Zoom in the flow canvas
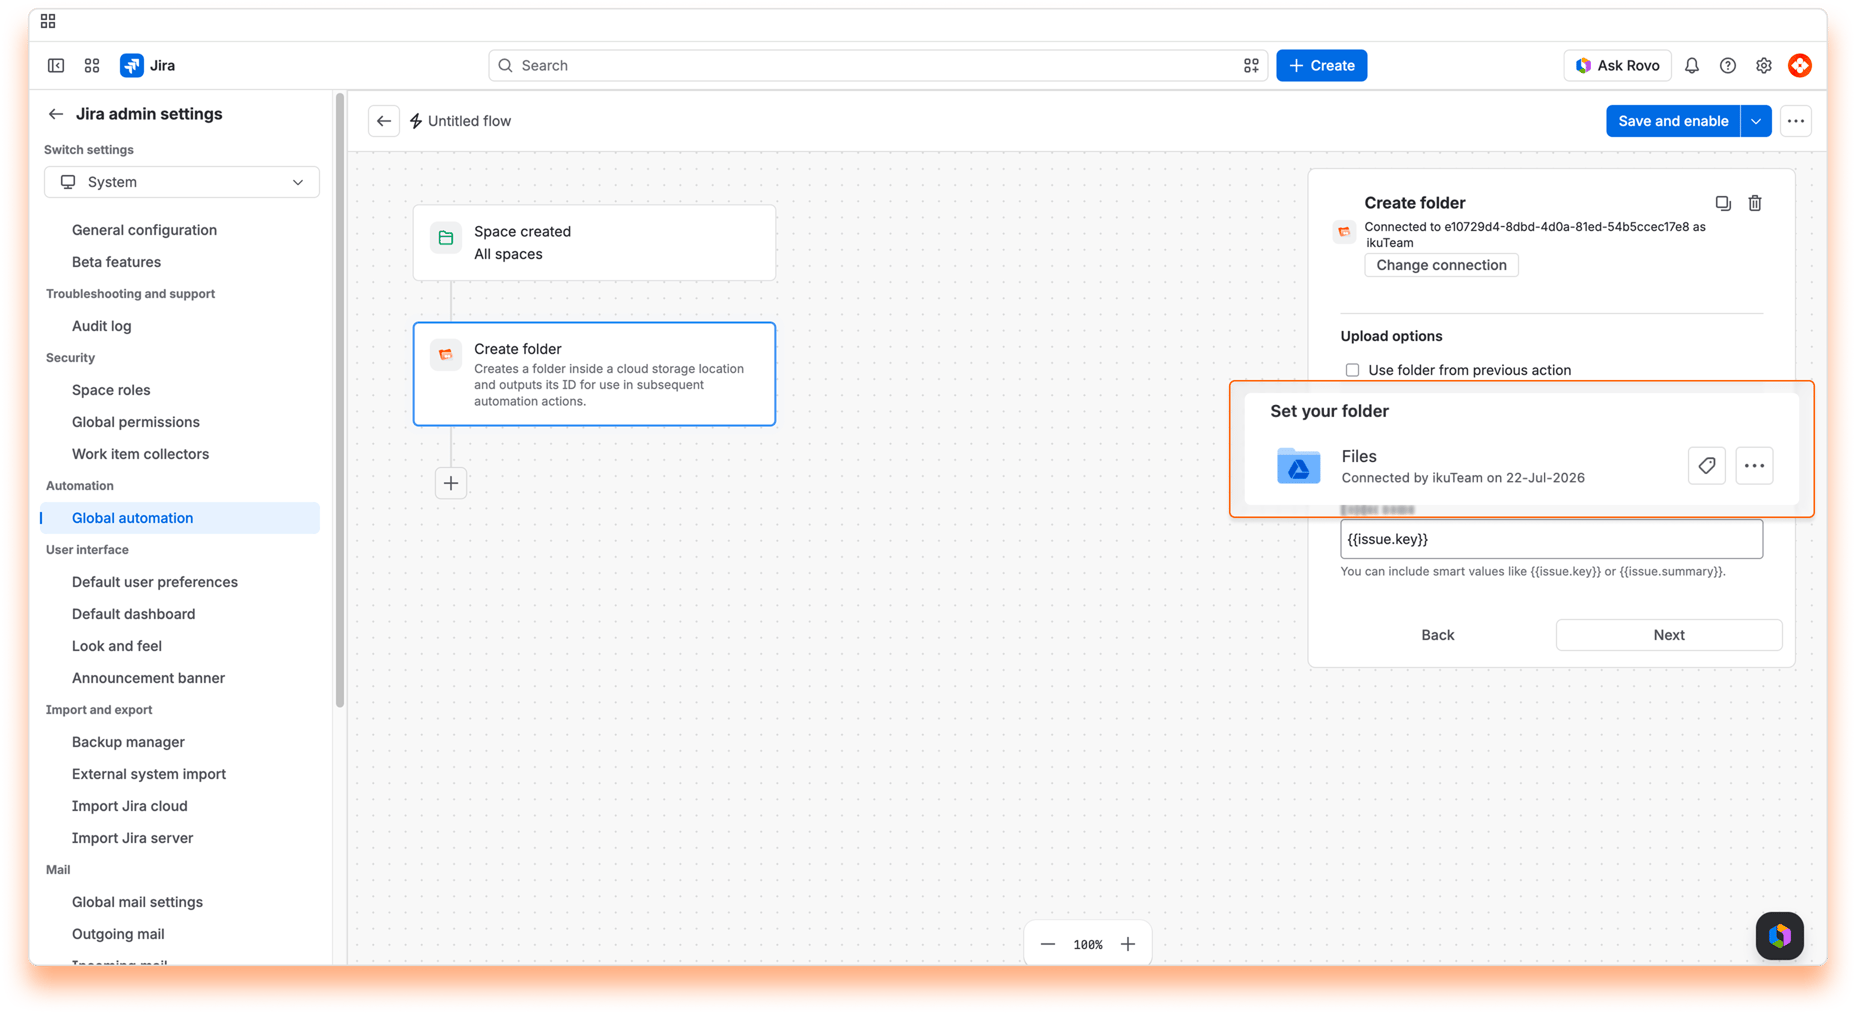This screenshot has width=1856, height=1014. [1127, 944]
